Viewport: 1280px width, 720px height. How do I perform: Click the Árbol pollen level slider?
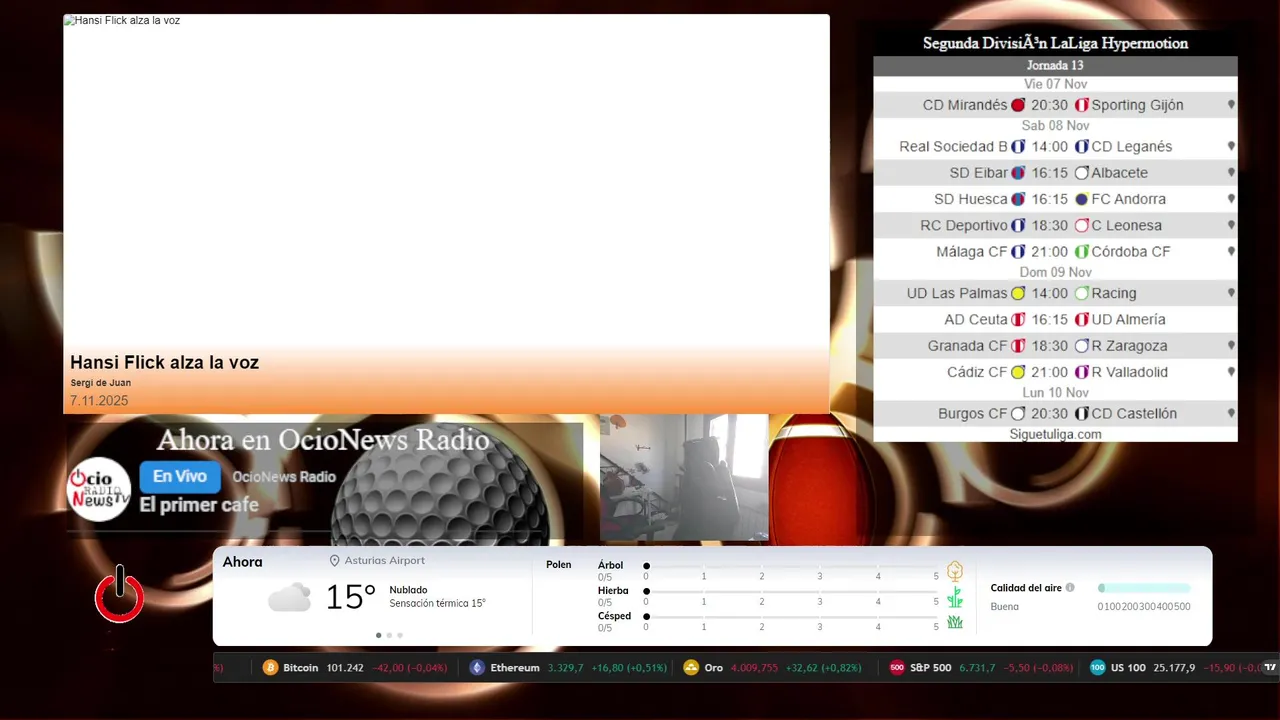pyautogui.click(x=791, y=566)
